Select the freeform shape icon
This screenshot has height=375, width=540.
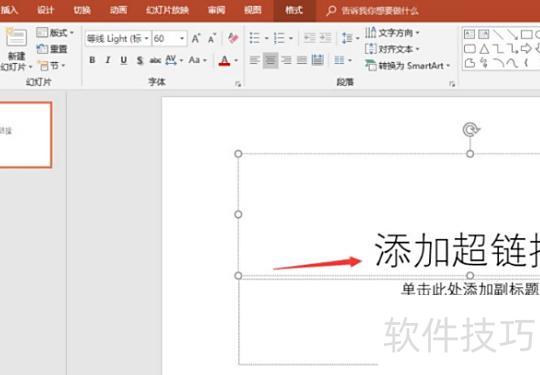coord(470,63)
